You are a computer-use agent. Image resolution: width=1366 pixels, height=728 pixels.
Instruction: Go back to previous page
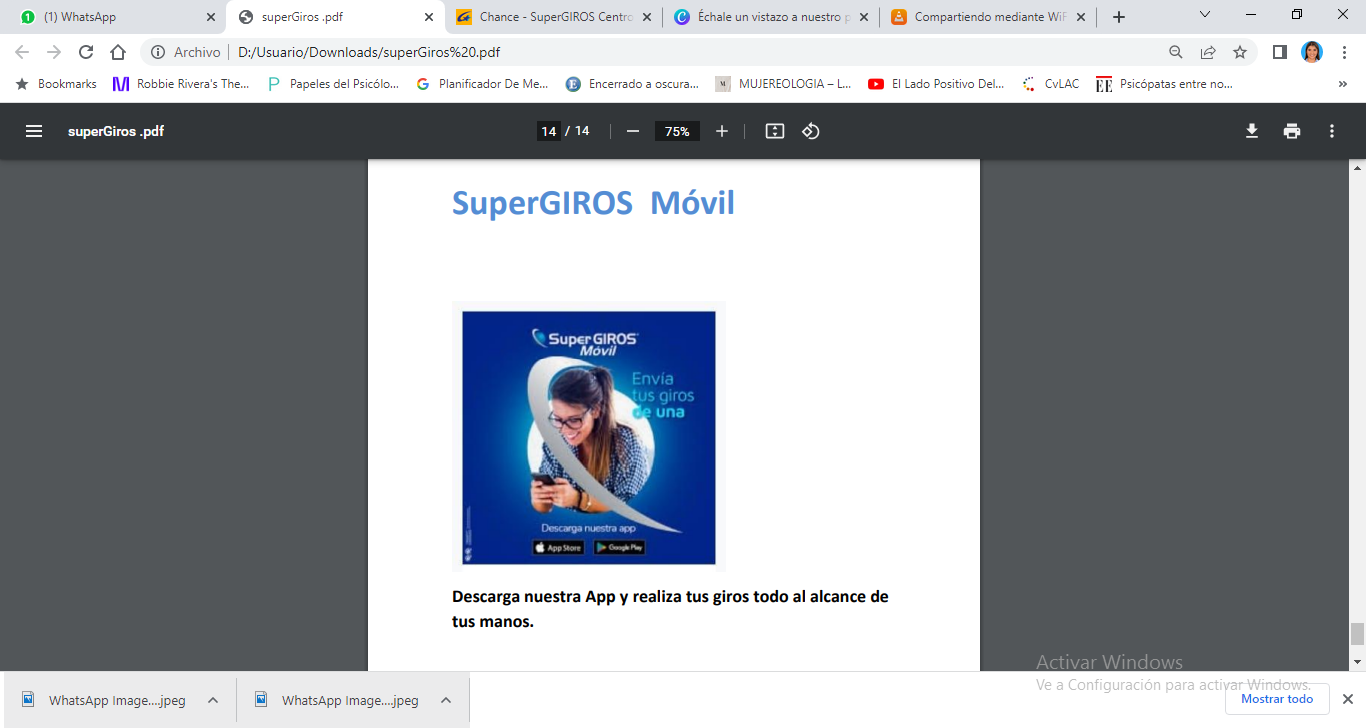(x=22, y=52)
